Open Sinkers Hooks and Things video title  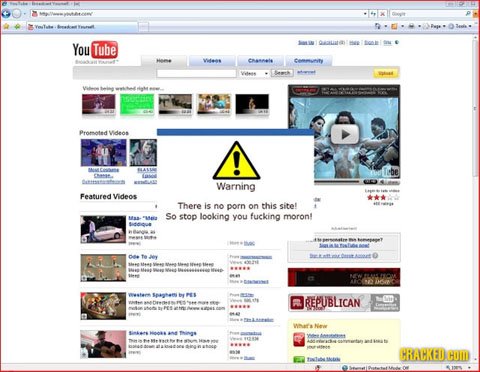coord(162,333)
